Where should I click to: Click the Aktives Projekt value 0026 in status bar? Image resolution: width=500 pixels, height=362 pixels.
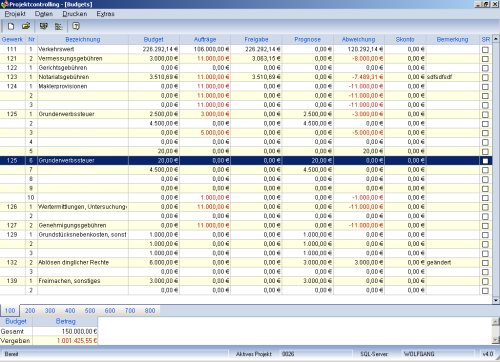tap(288, 354)
